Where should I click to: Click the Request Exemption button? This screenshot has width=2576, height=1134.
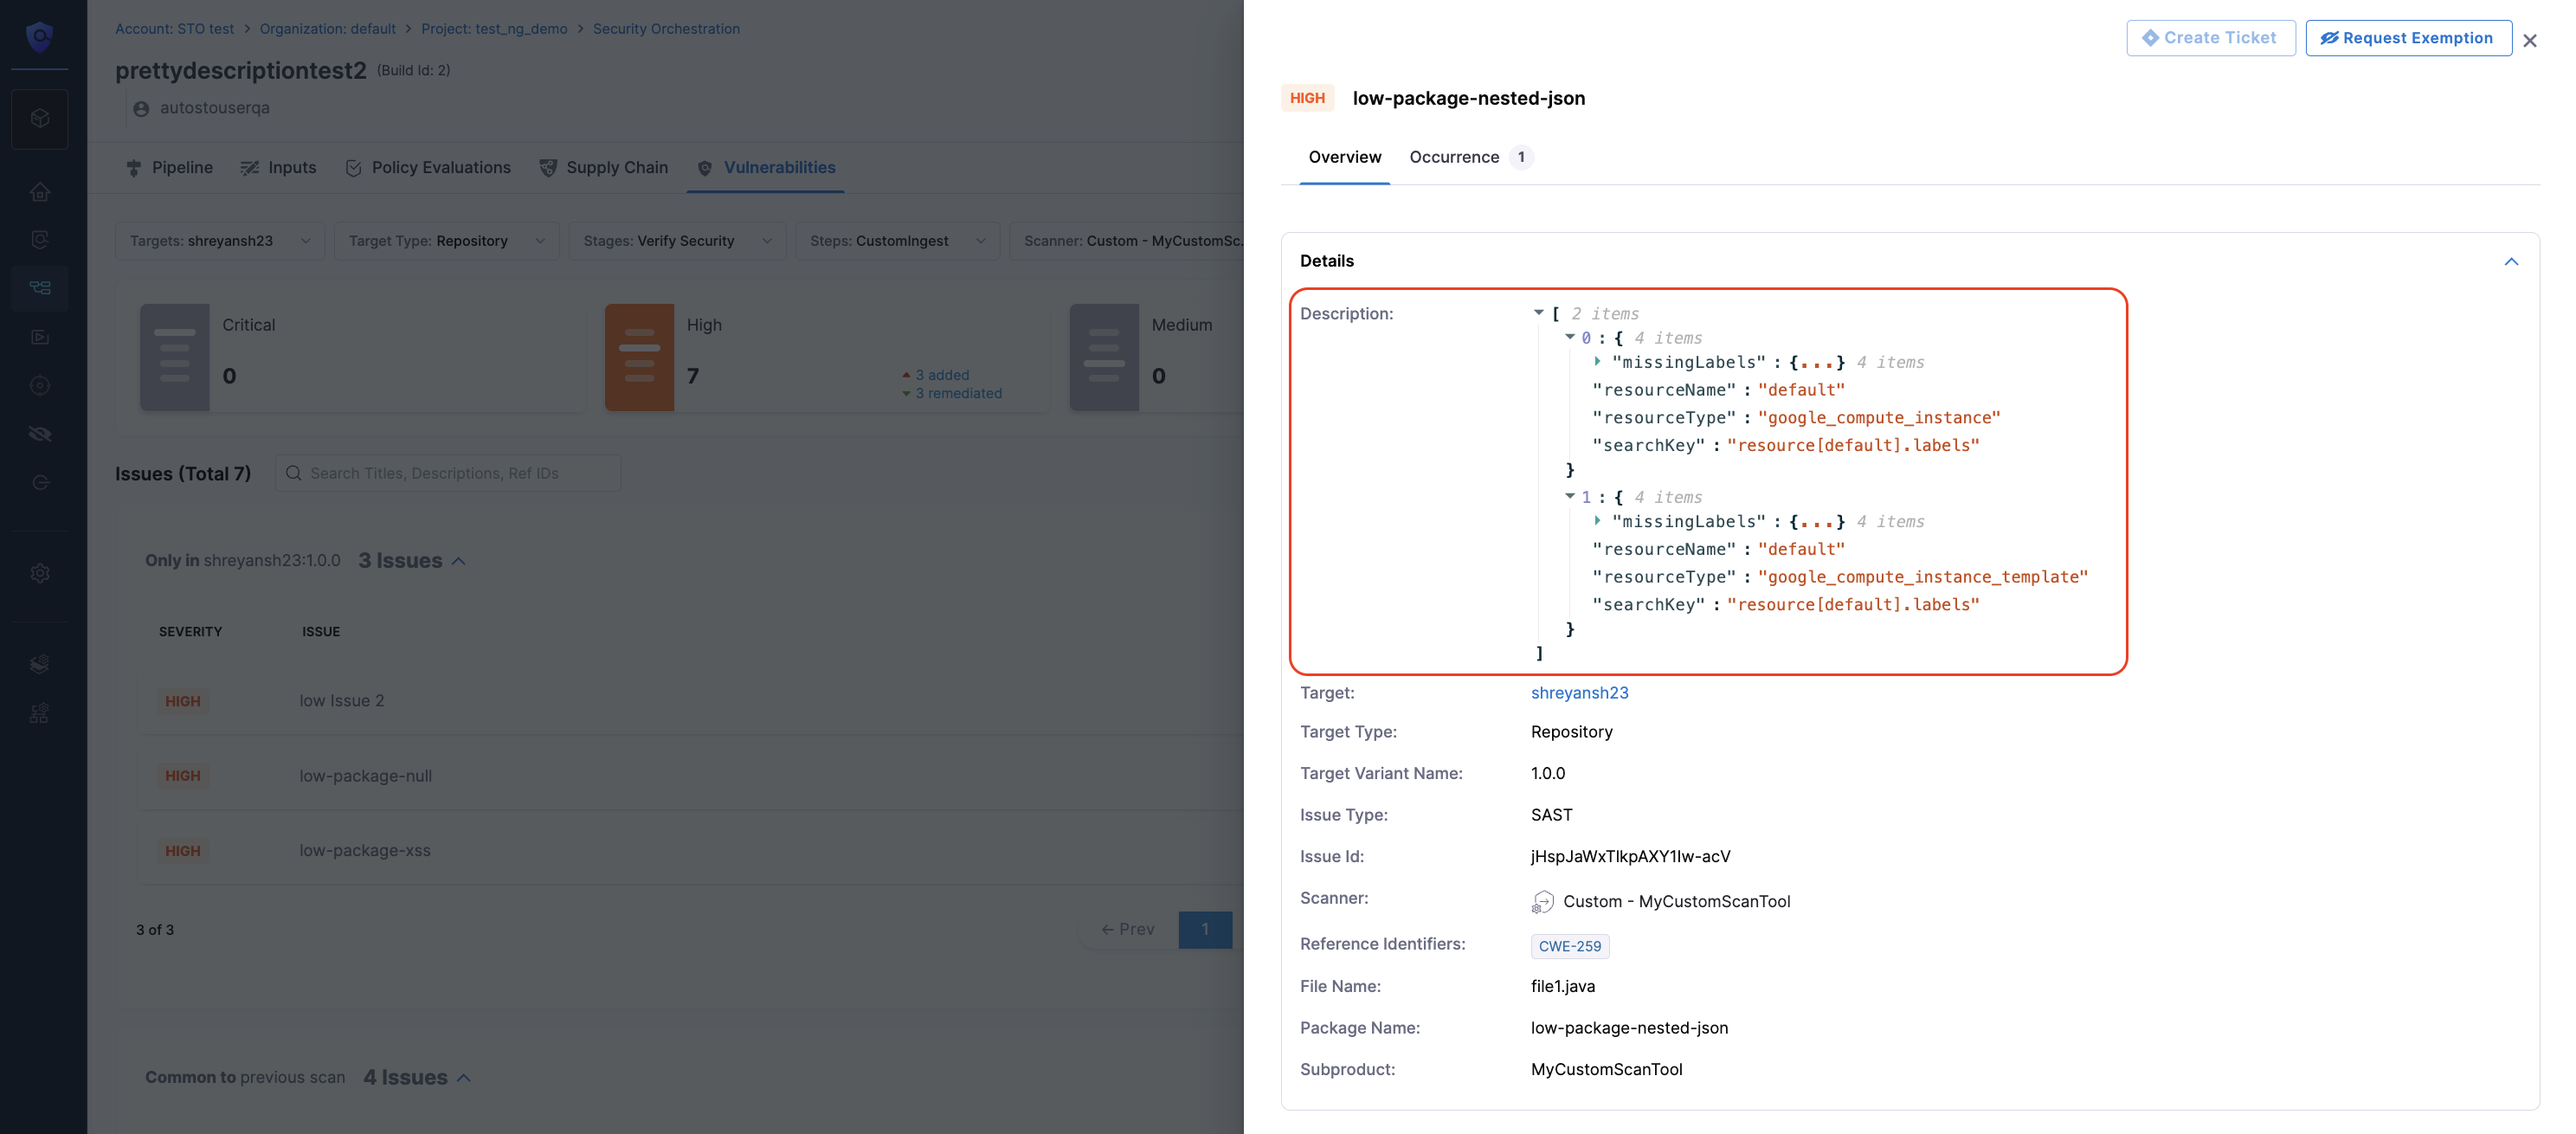2407,38
